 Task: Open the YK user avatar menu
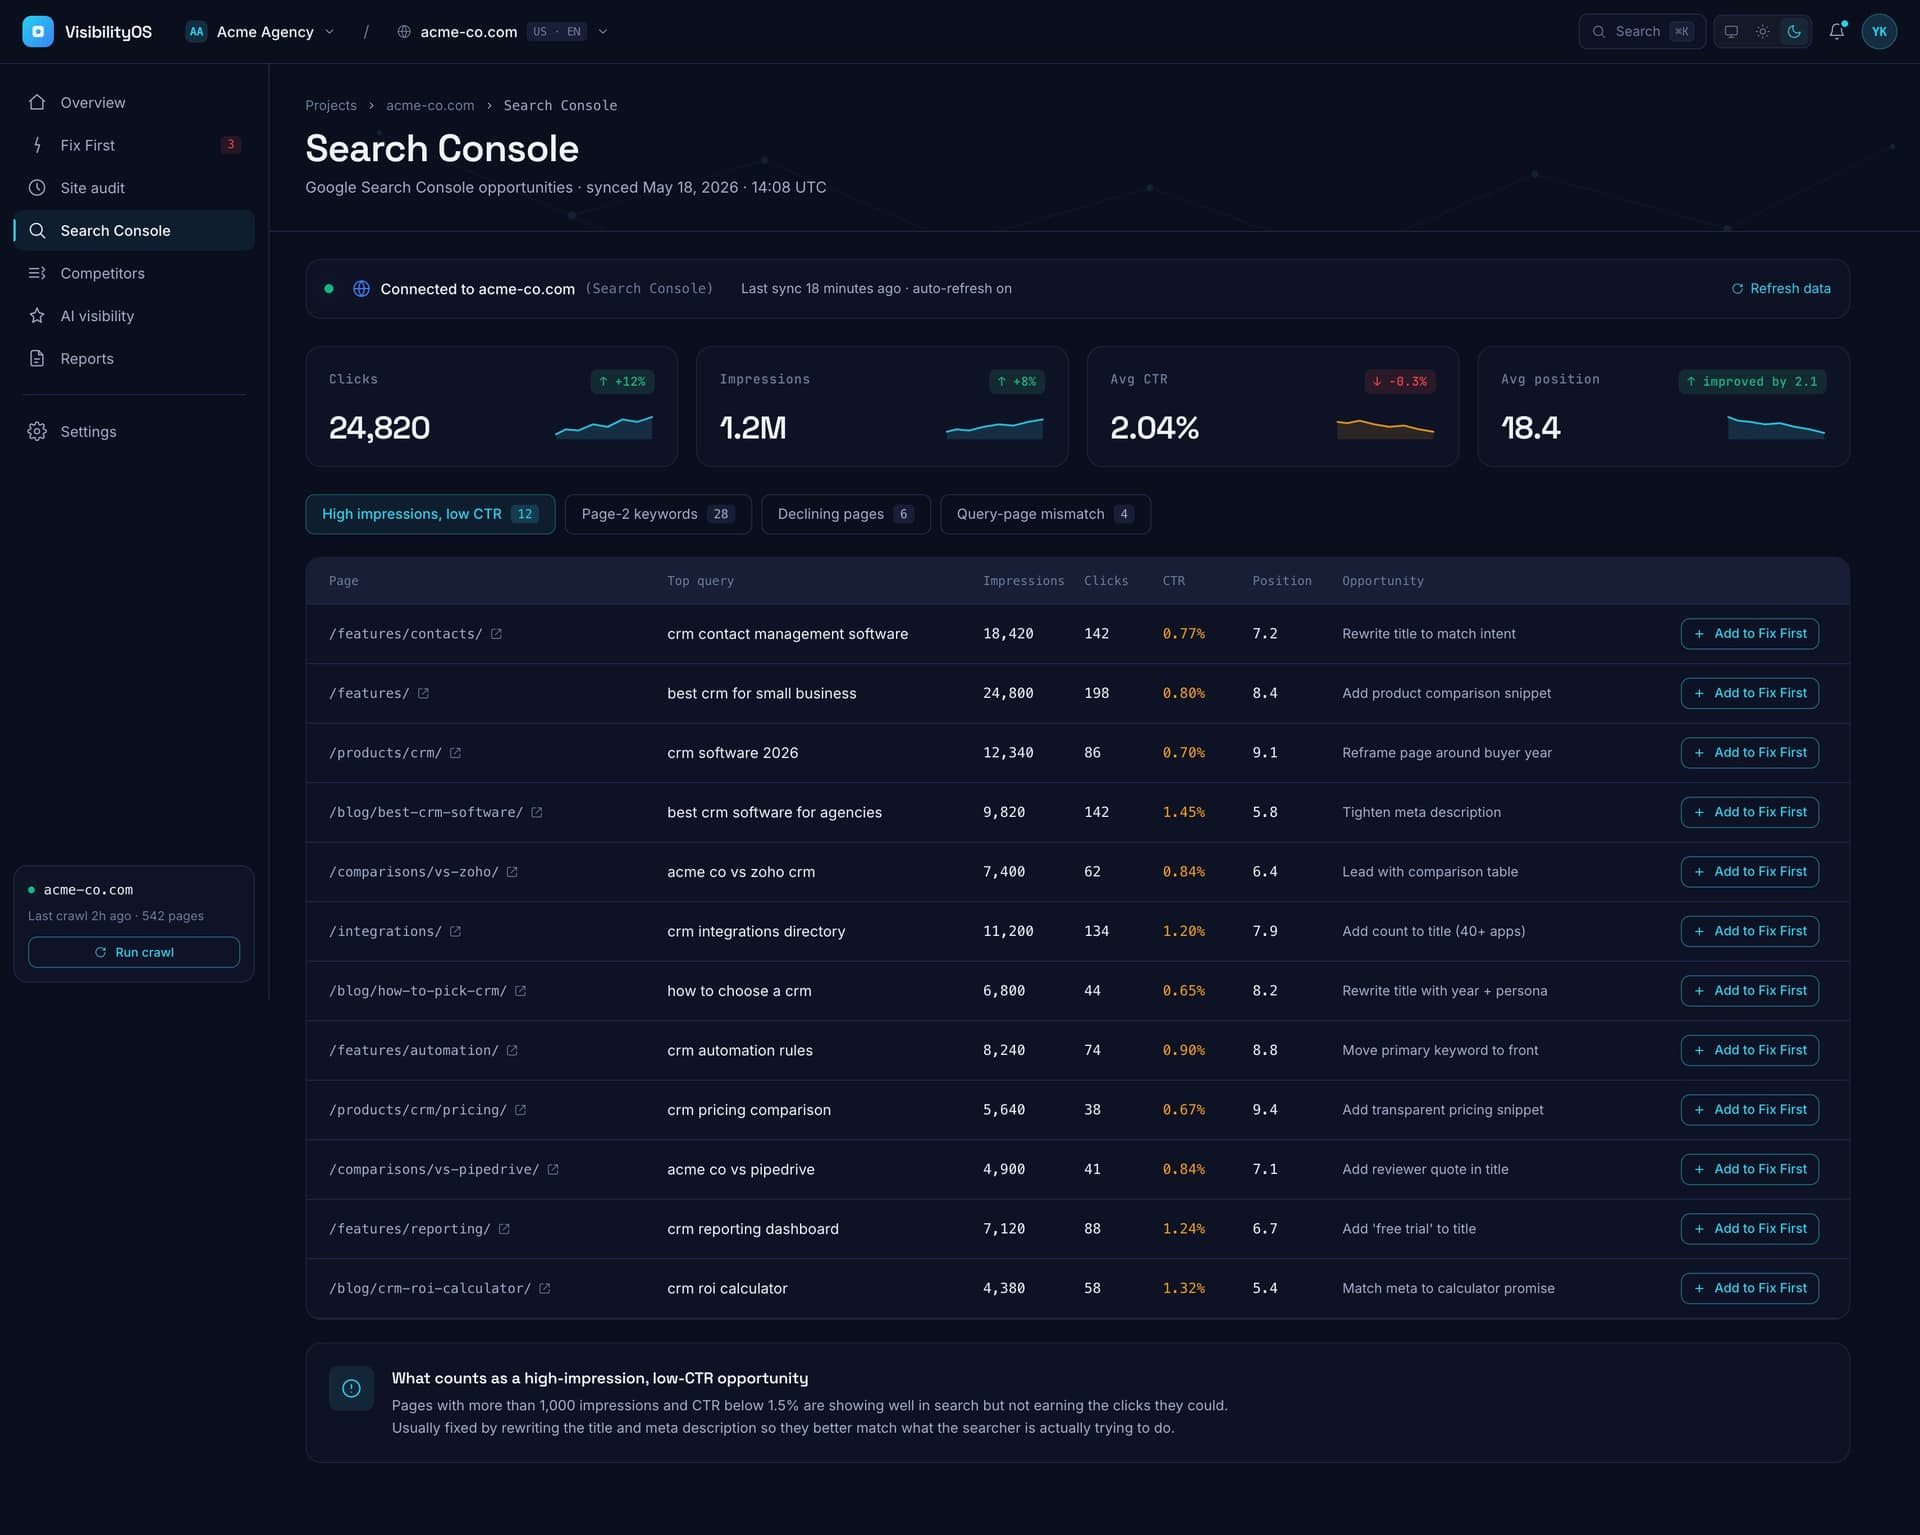pos(1879,31)
